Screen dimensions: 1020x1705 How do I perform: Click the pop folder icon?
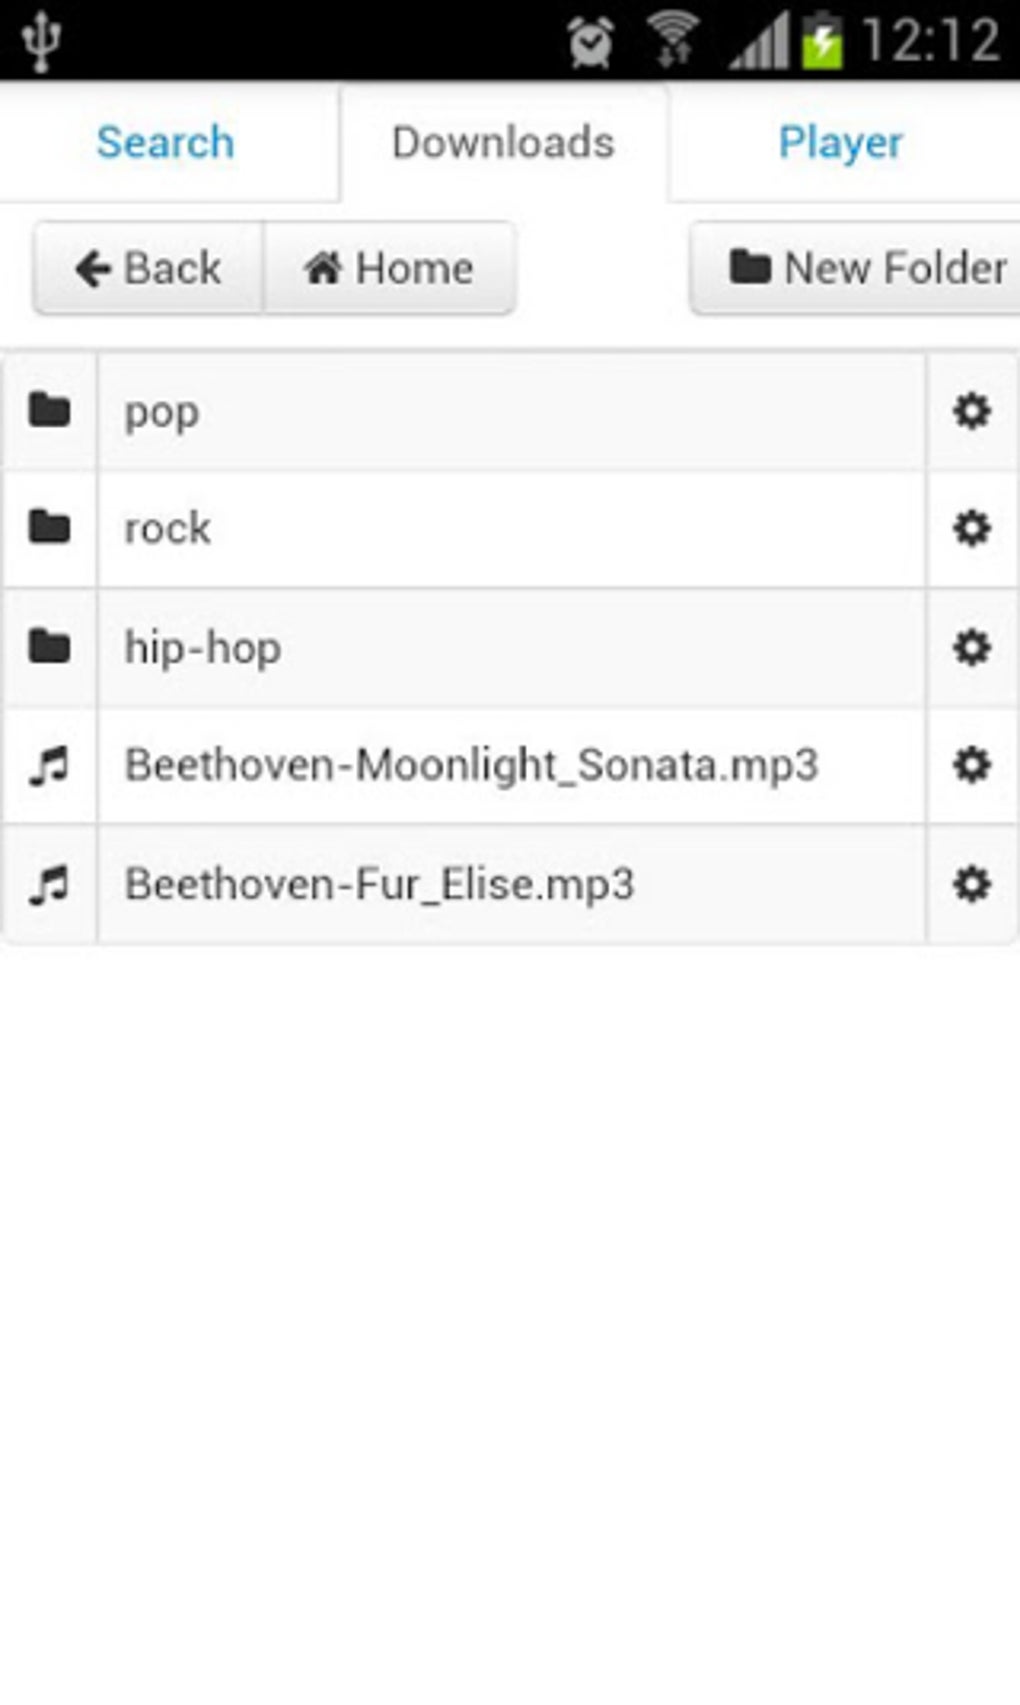(49, 411)
